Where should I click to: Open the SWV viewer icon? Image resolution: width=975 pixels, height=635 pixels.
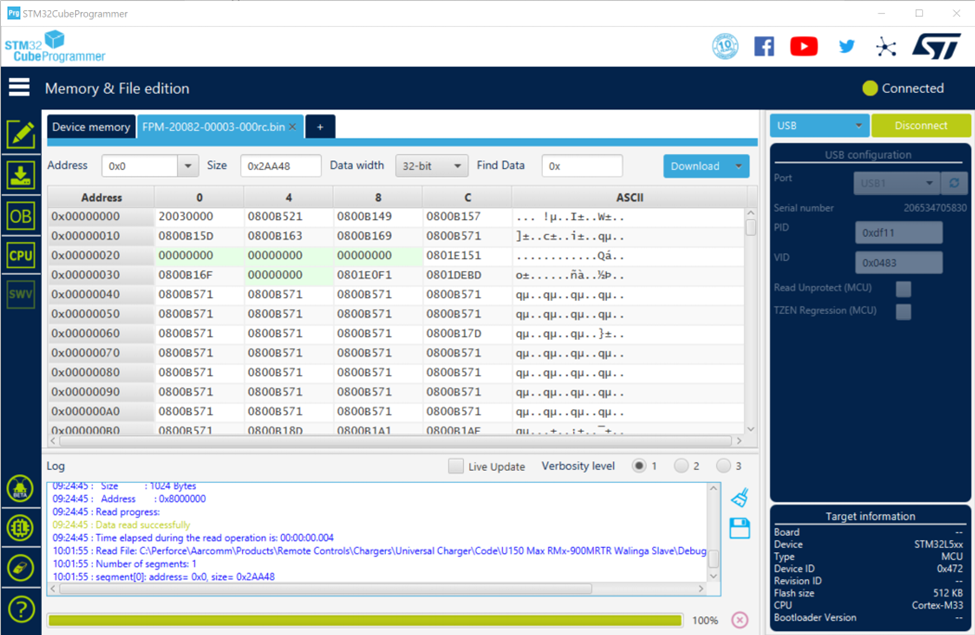pyautogui.click(x=21, y=294)
